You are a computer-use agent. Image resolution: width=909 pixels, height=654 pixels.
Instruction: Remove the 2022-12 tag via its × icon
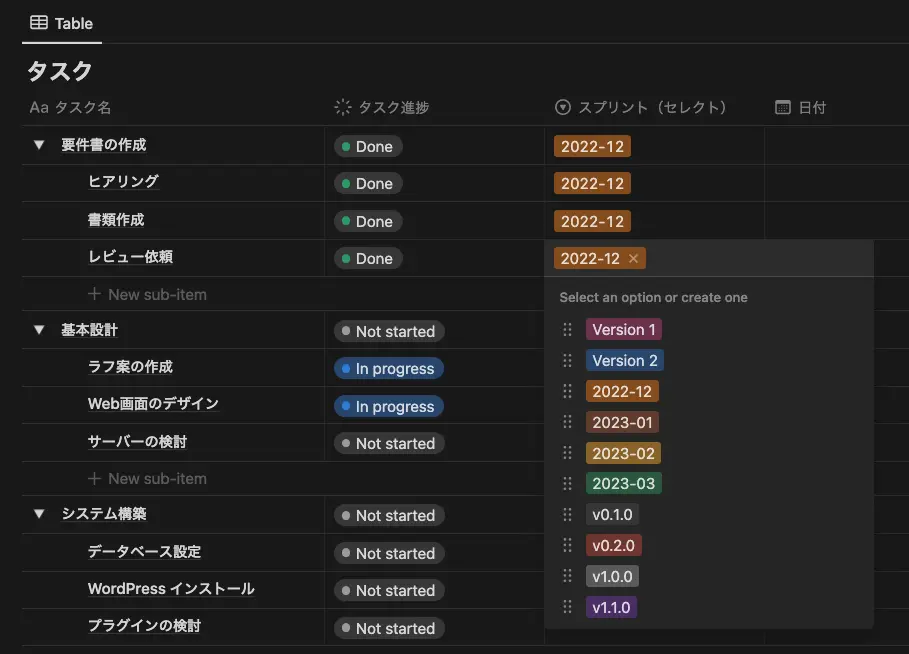click(x=633, y=257)
